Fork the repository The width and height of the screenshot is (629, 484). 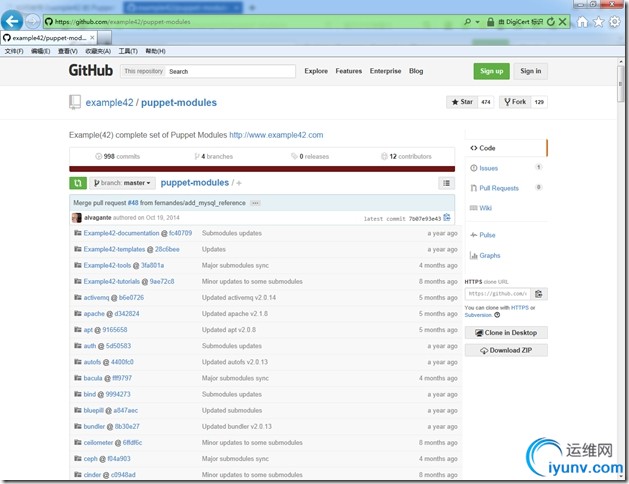(x=515, y=102)
